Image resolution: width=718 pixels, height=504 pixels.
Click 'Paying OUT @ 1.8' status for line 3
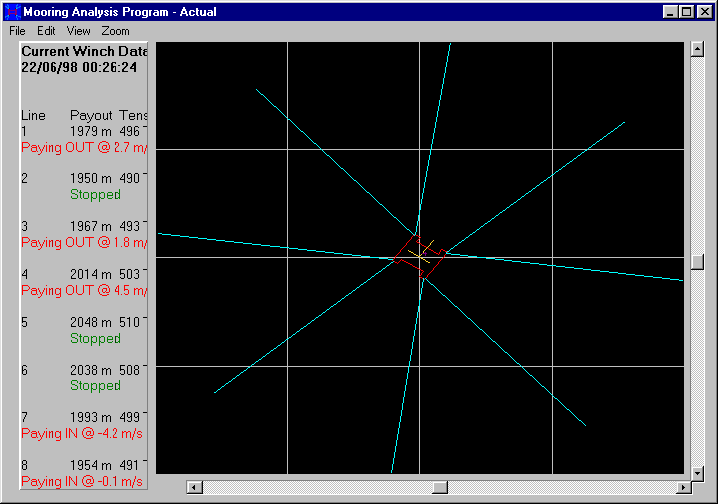tap(84, 242)
